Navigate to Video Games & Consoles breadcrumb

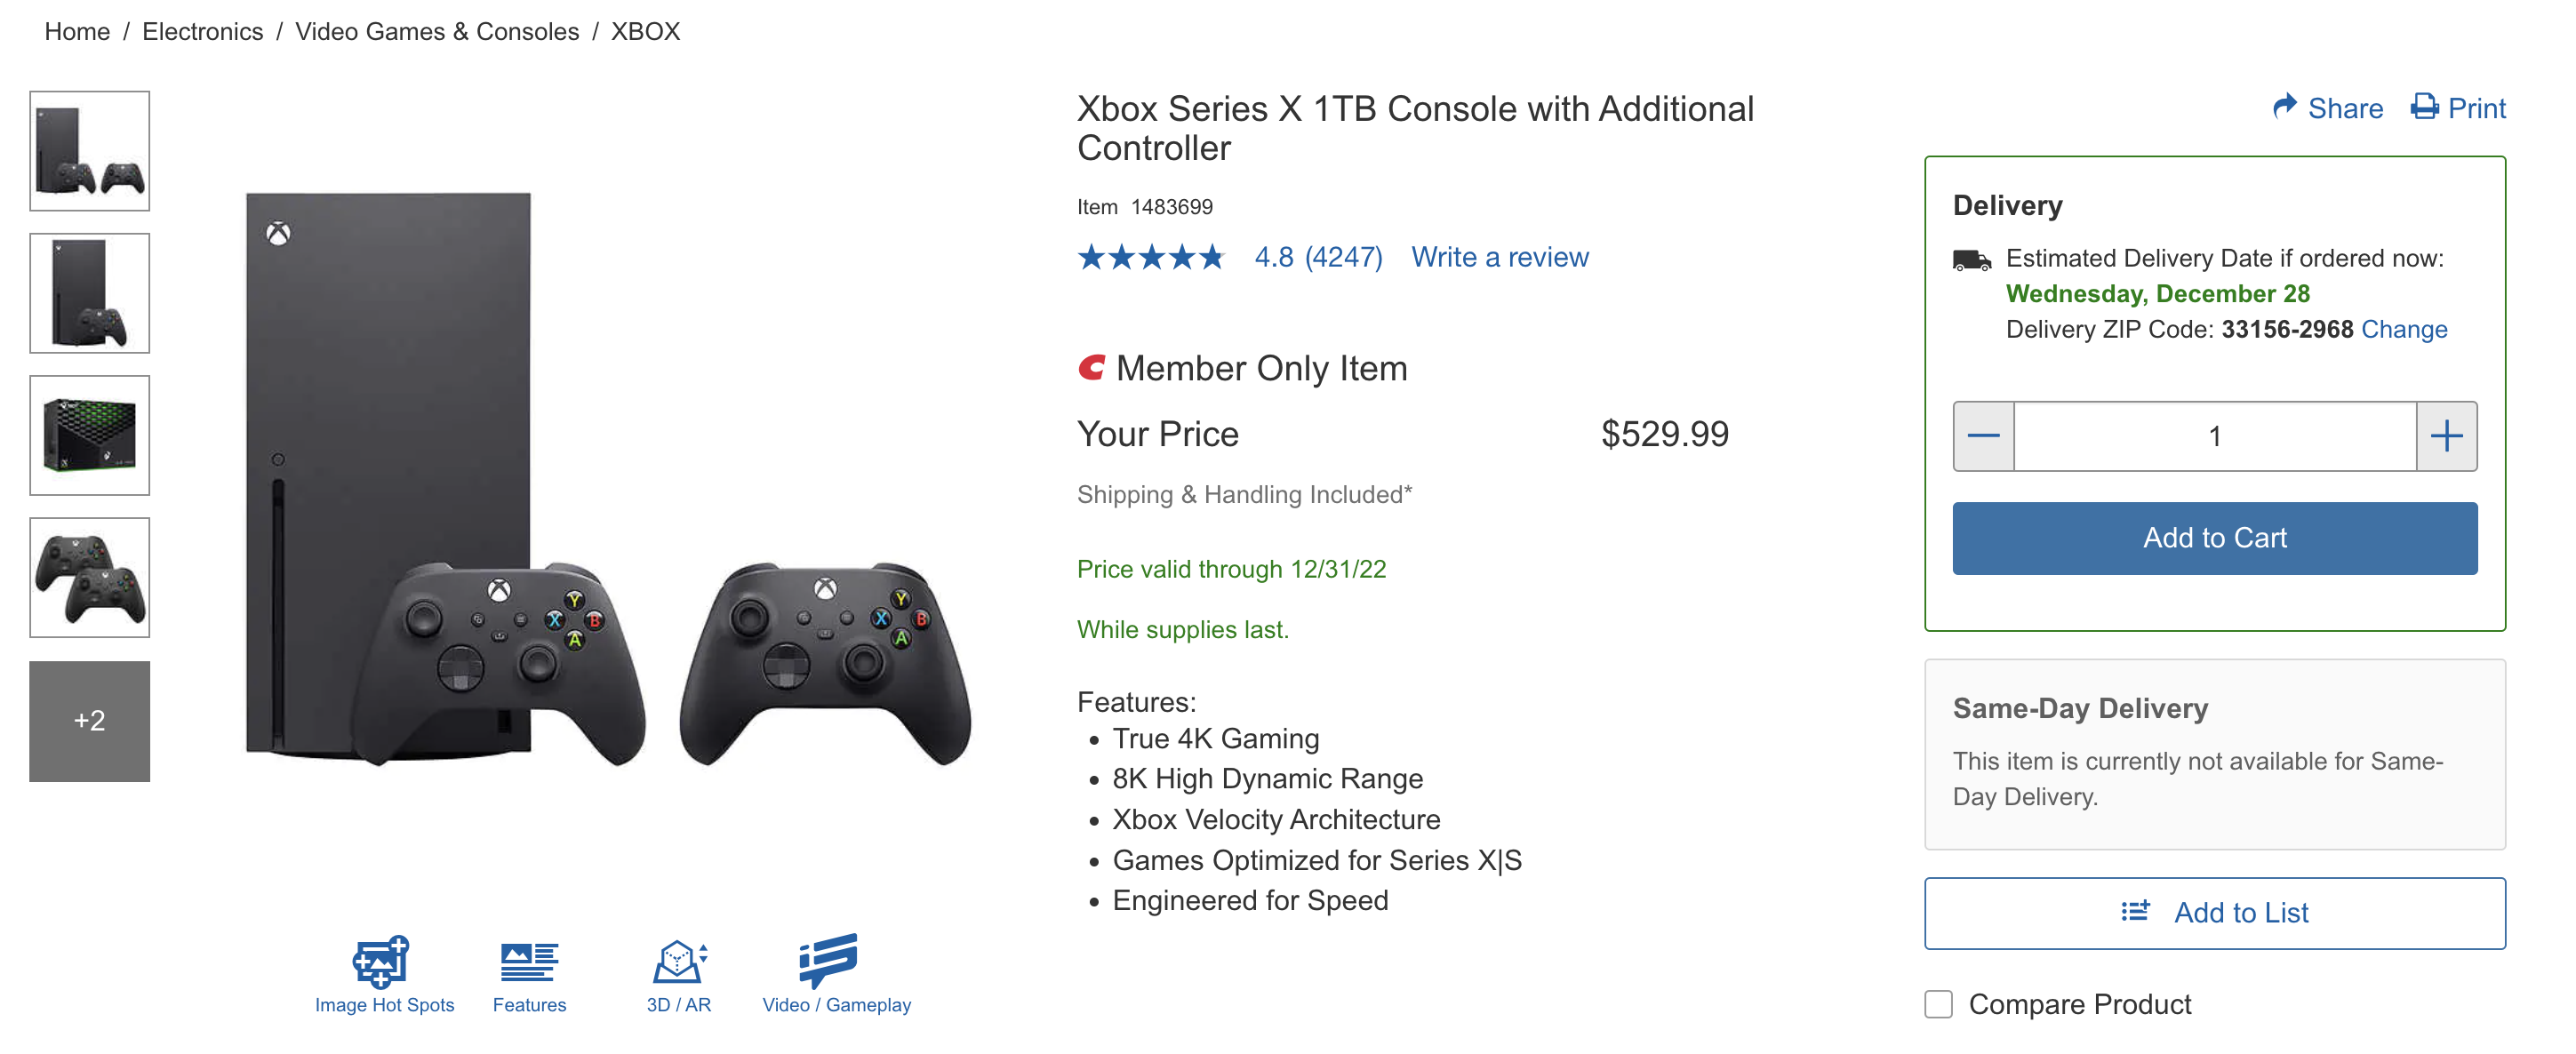click(436, 31)
